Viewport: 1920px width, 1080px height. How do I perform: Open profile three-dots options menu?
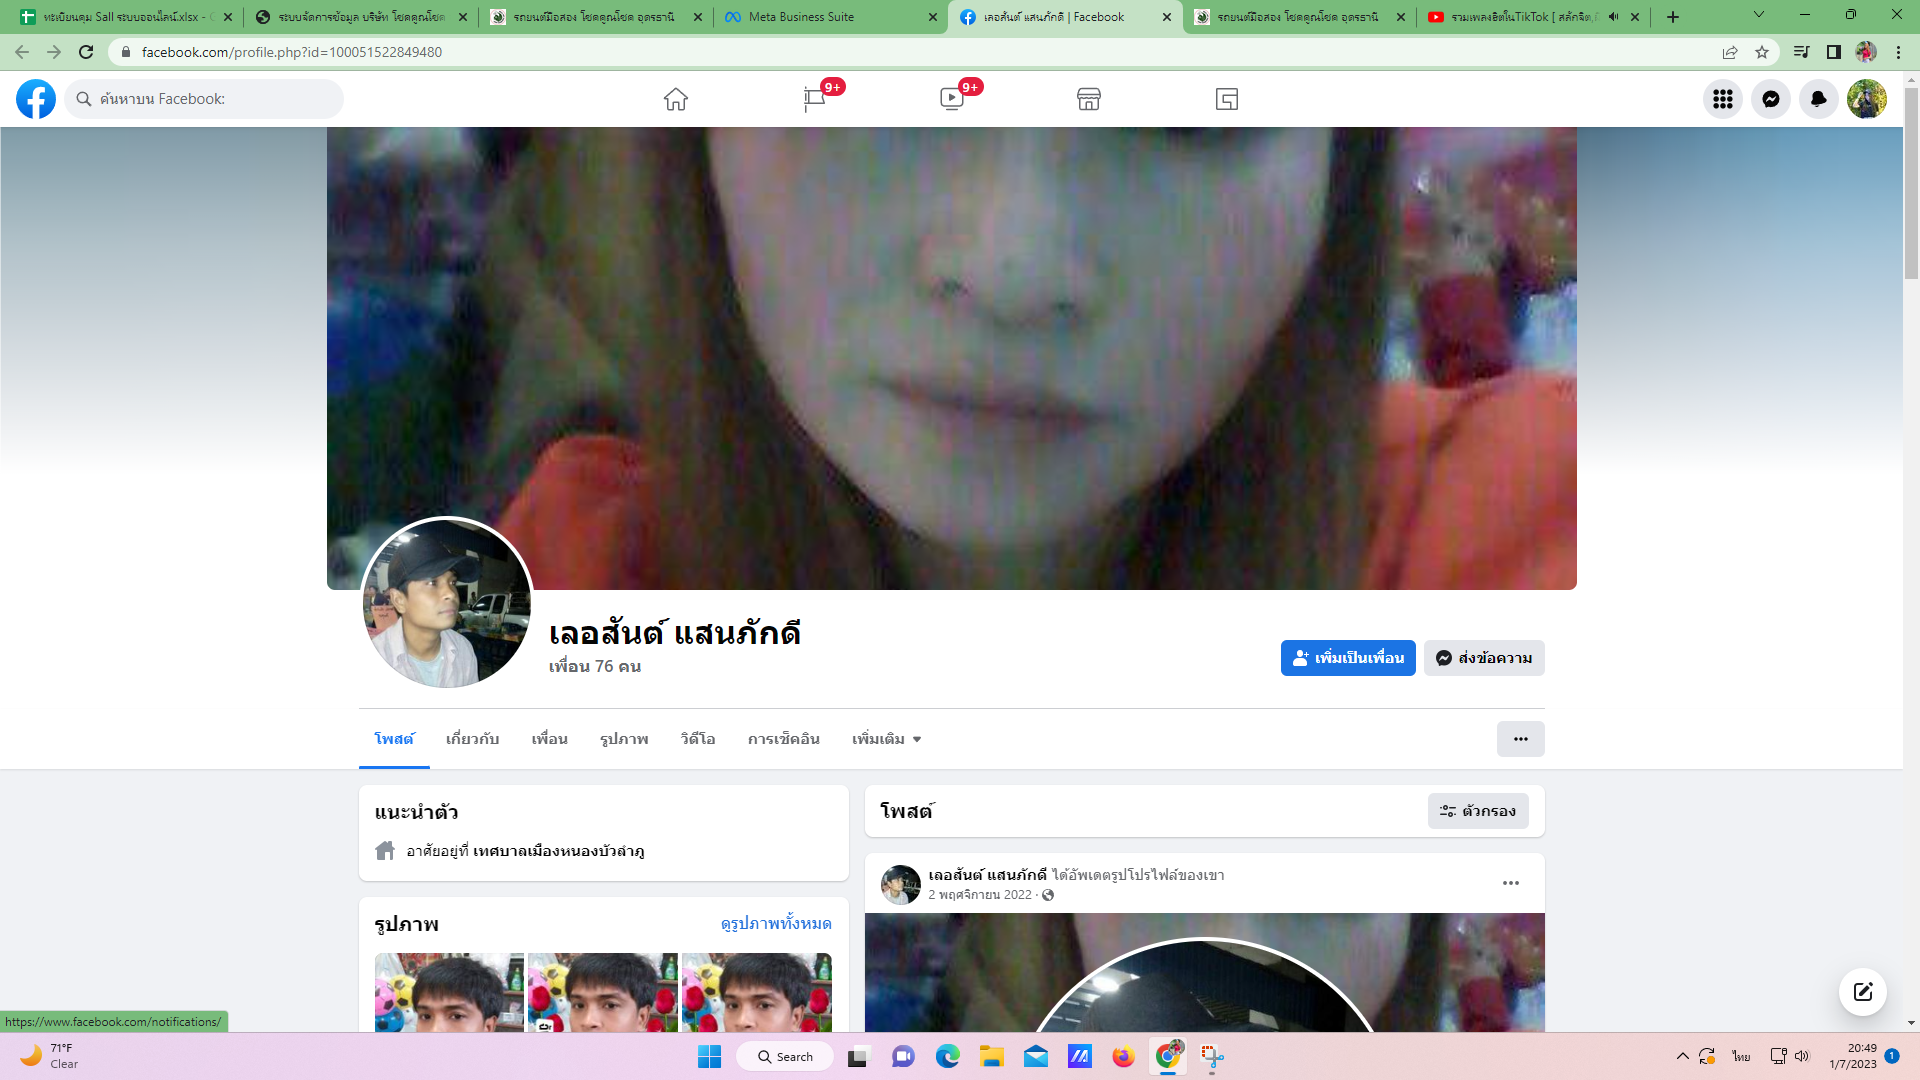(x=1520, y=739)
